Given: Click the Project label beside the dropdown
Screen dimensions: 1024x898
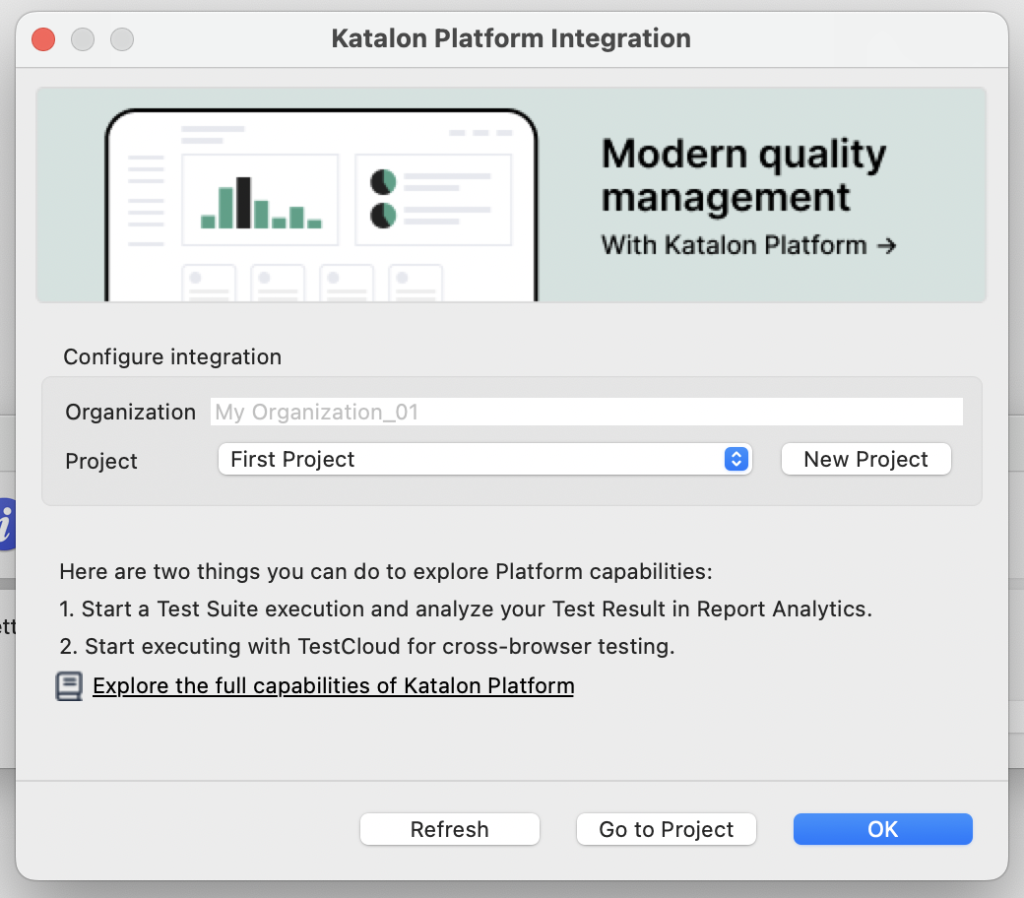Looking at the screenshot, I should click(101, 461).
